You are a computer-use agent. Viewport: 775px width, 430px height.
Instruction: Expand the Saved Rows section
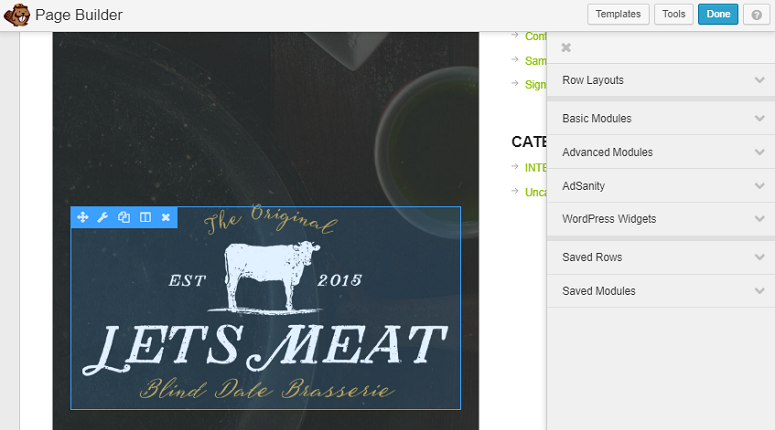661,257
